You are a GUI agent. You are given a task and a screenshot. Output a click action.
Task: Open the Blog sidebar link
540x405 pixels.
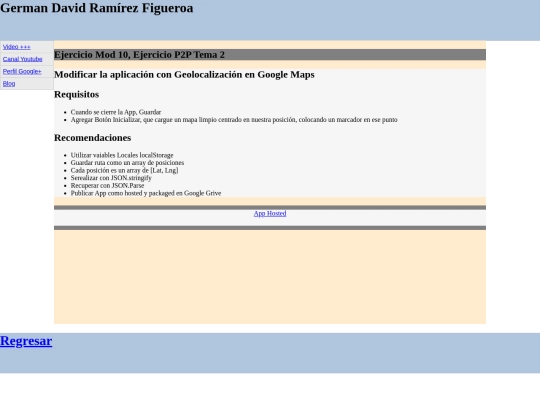pos(9,84)
